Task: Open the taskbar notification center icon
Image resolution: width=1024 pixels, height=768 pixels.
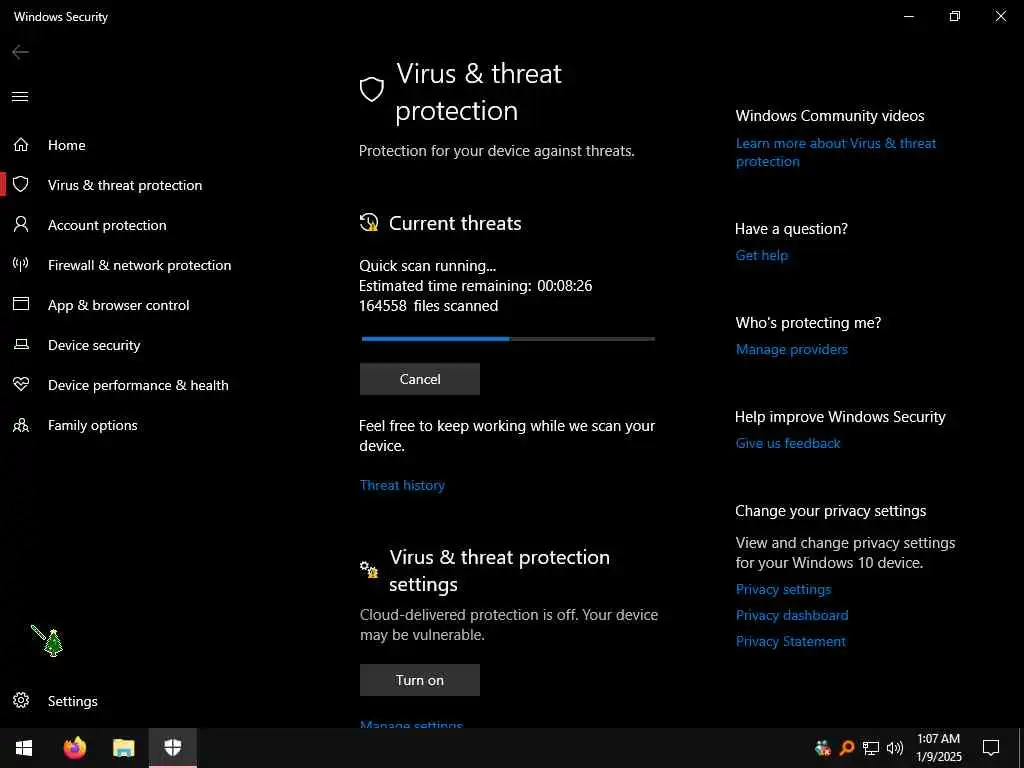Action: point(991,748)
